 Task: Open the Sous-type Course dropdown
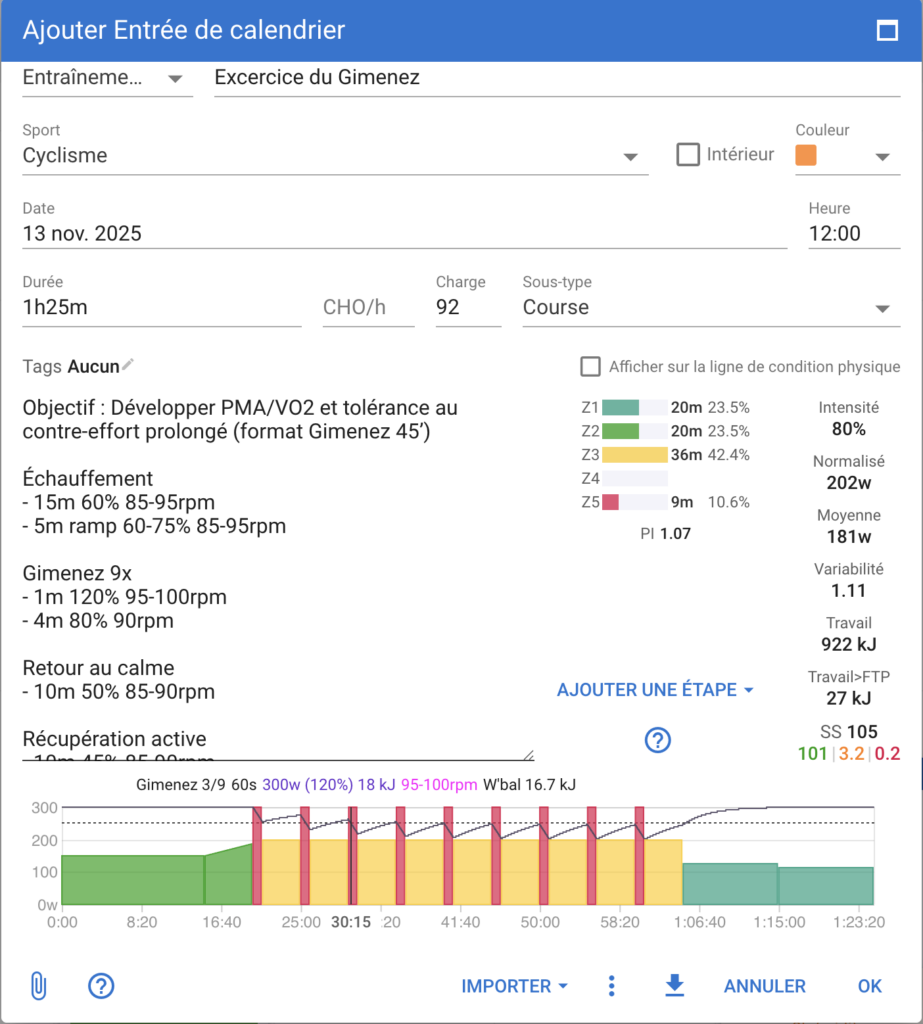coord(881,308)
